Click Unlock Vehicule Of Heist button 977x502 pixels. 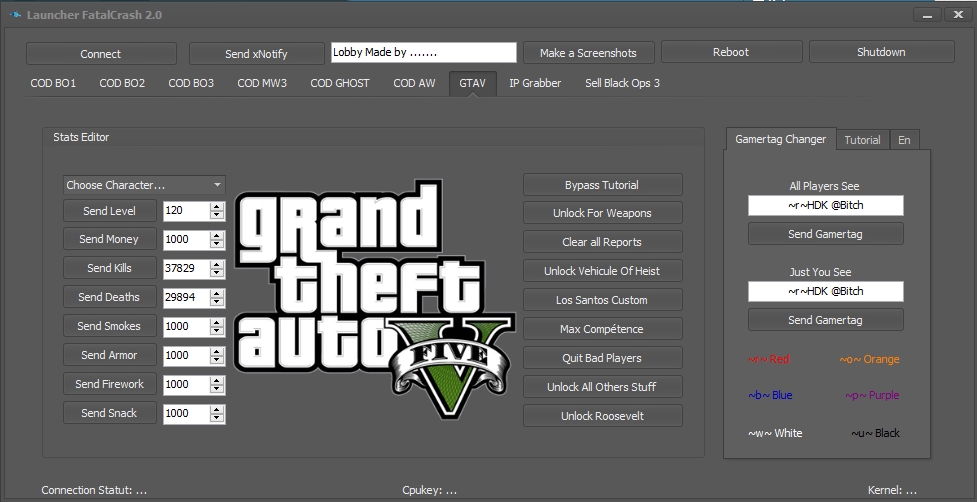pos(603,271)
